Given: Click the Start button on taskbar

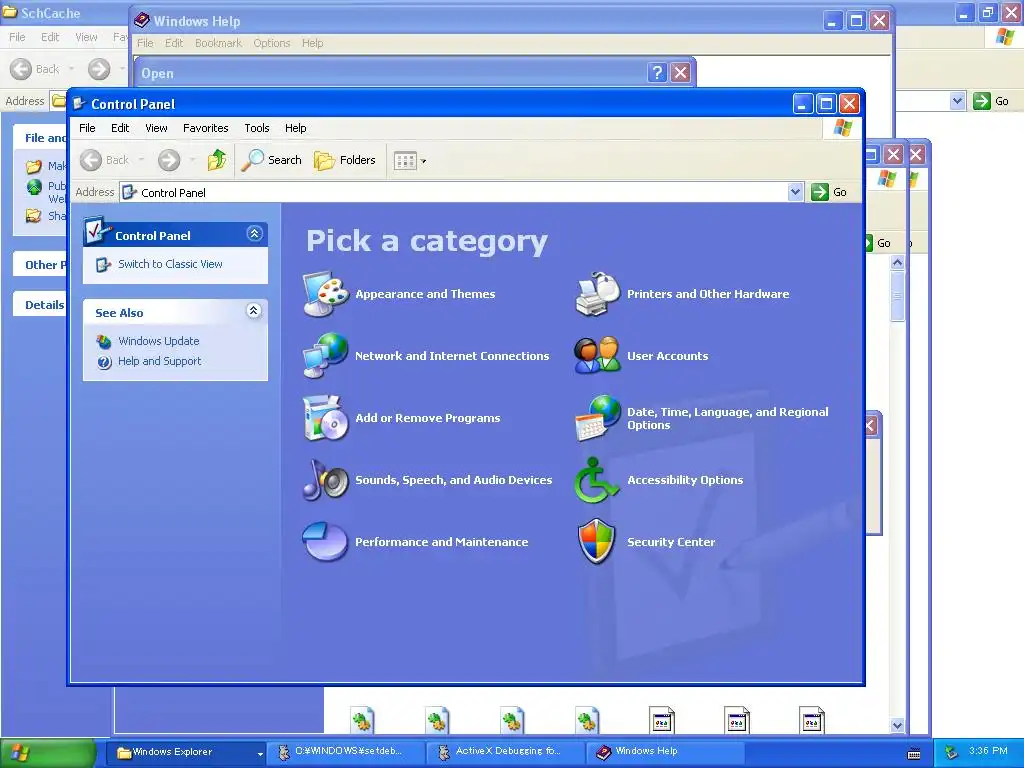Looking at the screenshot, I should click(48, 753).
